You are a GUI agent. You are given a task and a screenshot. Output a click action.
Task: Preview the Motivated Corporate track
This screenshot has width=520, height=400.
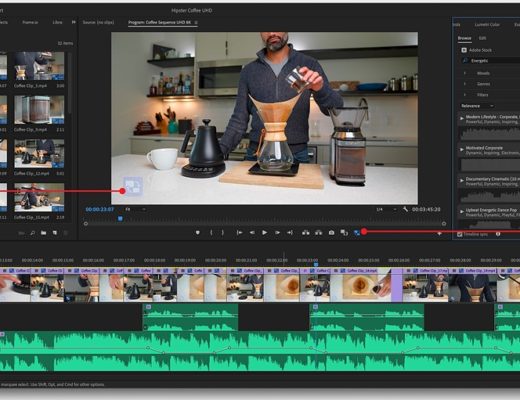pyautogui.click(x=462, y=149)
